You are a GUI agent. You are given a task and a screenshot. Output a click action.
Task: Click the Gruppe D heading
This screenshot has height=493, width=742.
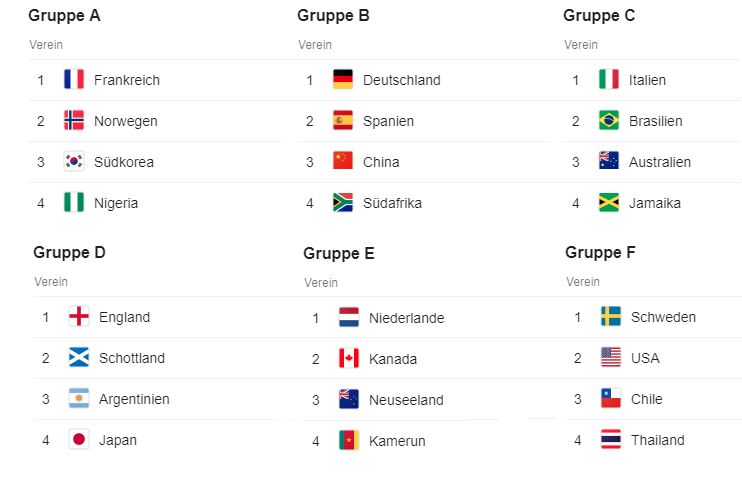click(69, 253)
